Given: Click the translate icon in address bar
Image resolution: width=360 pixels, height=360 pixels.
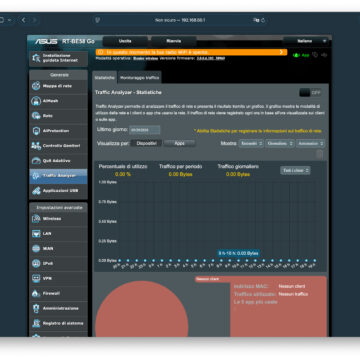Looking at the screenshot, I should click(256, 20).
